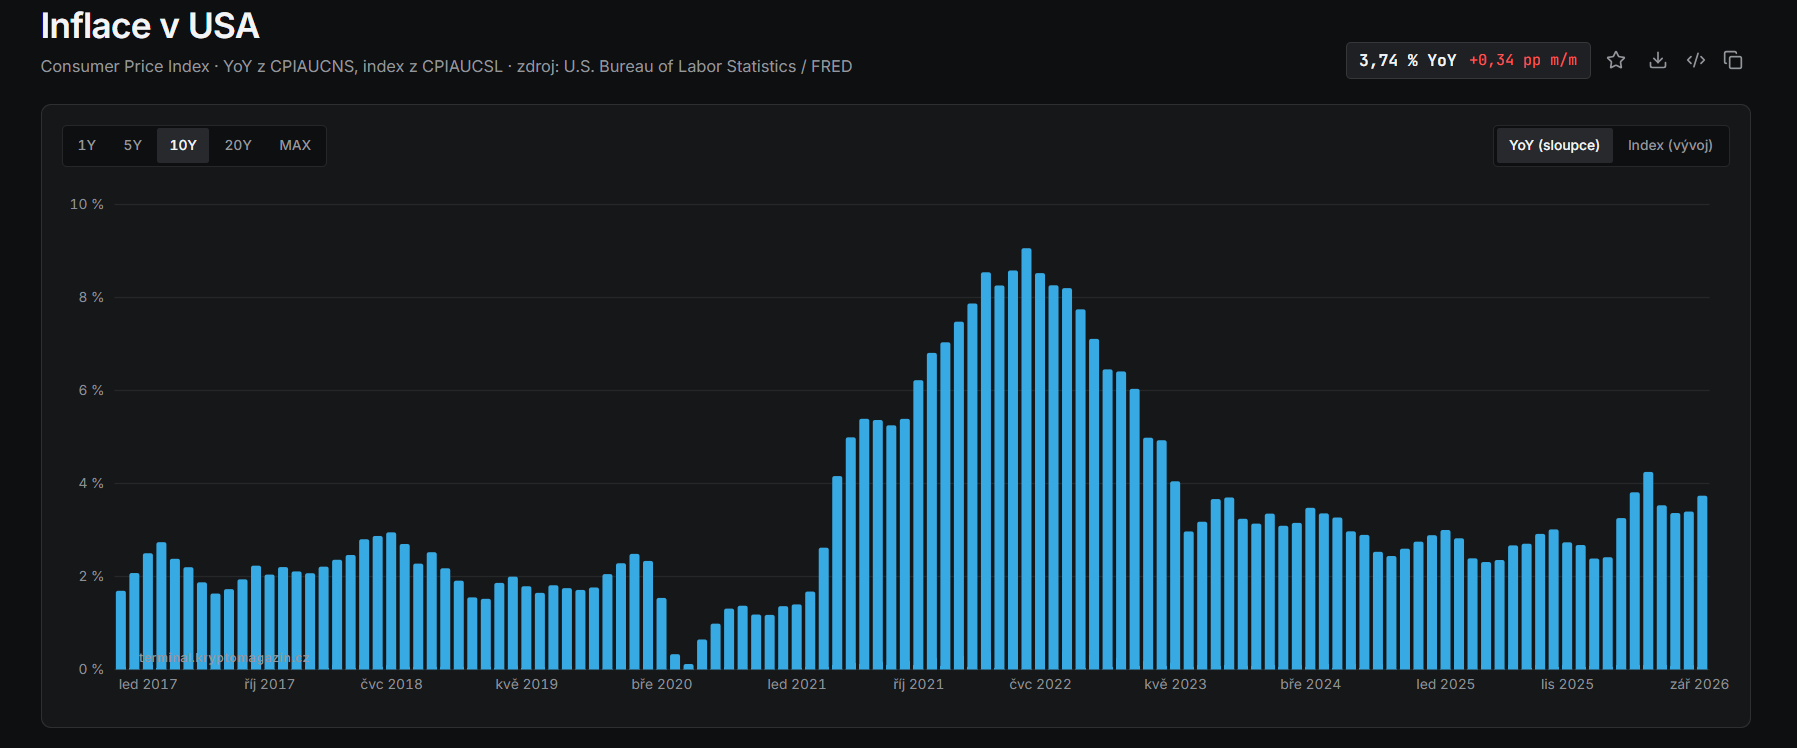
Task: Click the '8 %' y-axis label
Action: pyautogui.click(x=91, y=297)
